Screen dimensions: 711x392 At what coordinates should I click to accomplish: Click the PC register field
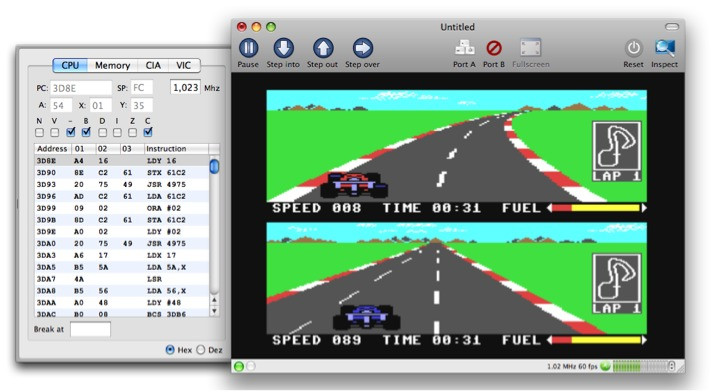click(x=81, y=88)
